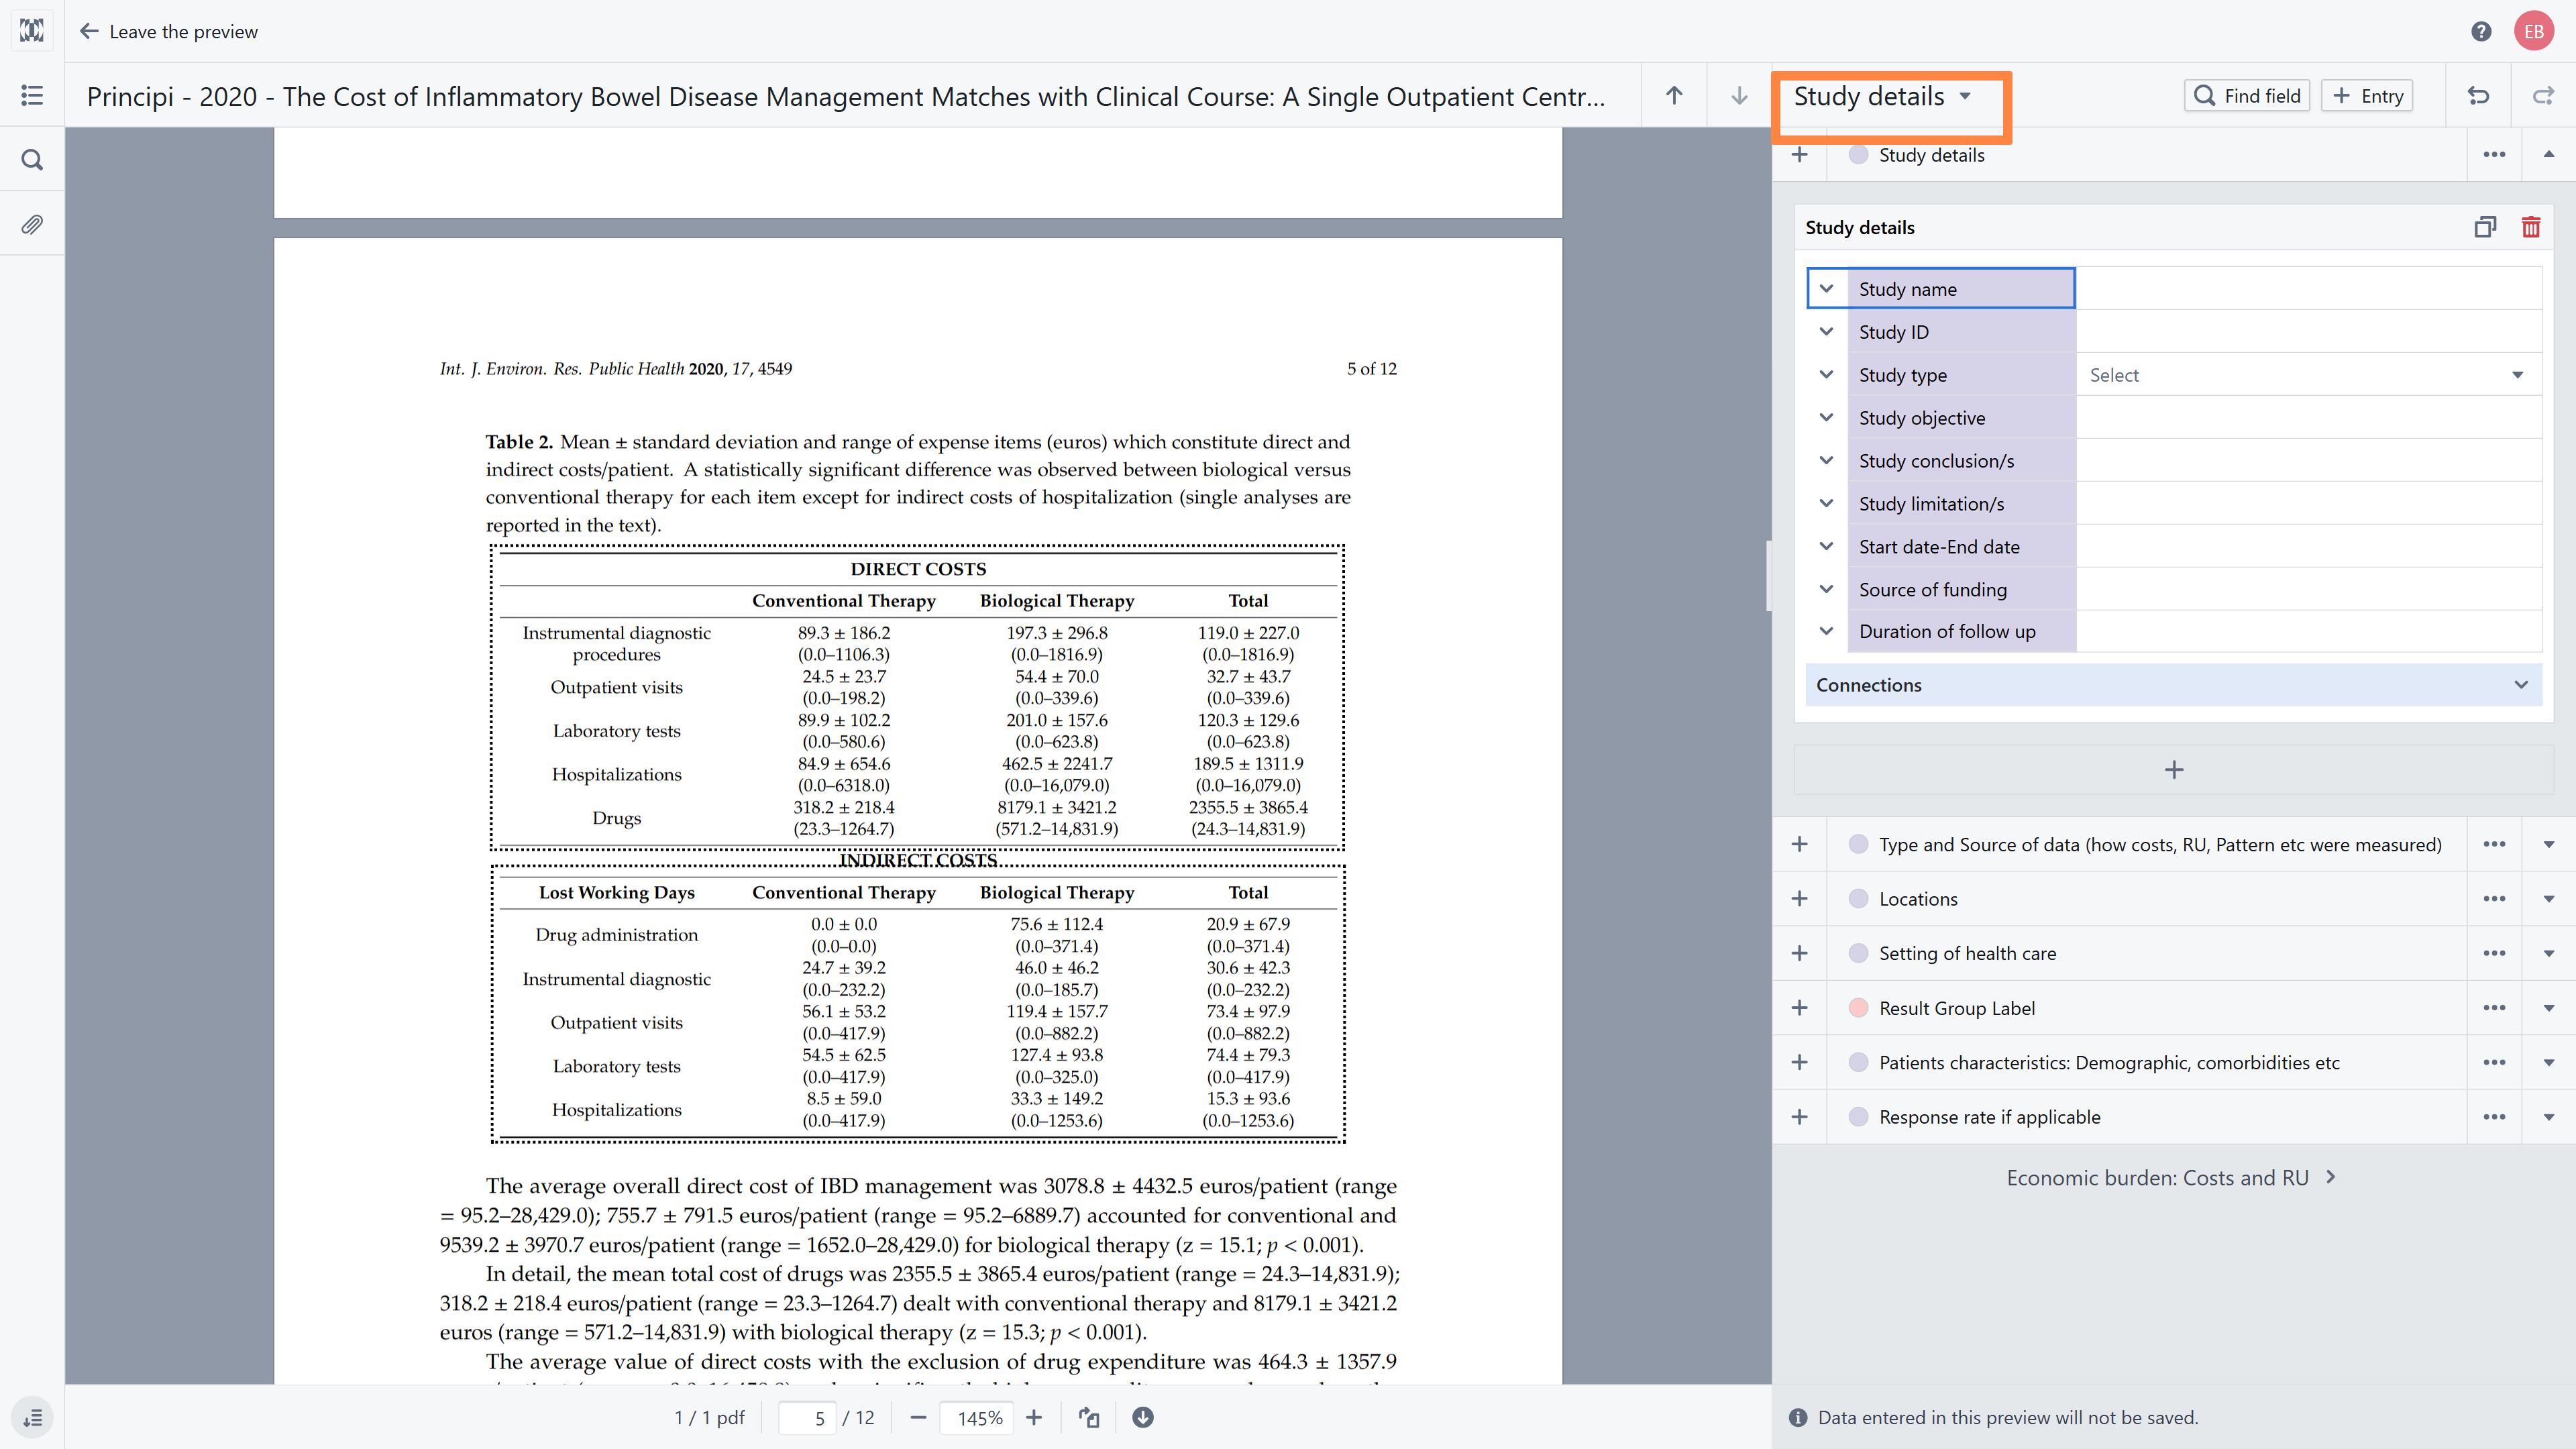Screen dimensions: 2576x1449
Task: Go to next document with down arrow
Action: point(1739,95)
